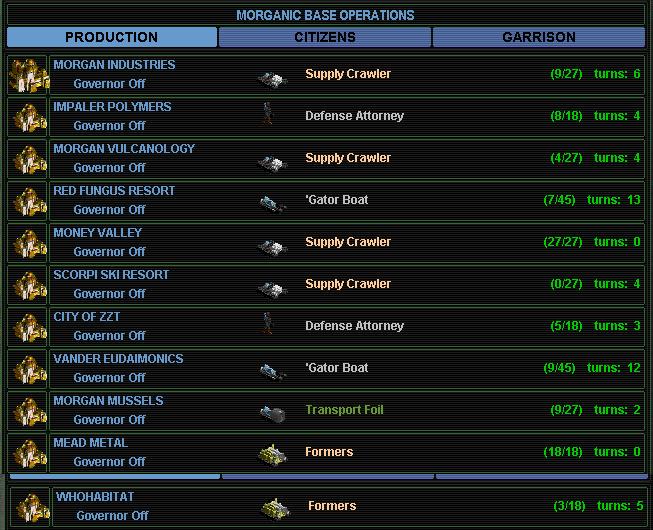653x530 pixels.
Task: Click the Defense Attorney unit icon for Impaler Polymers
Action: tap(267, 116)
